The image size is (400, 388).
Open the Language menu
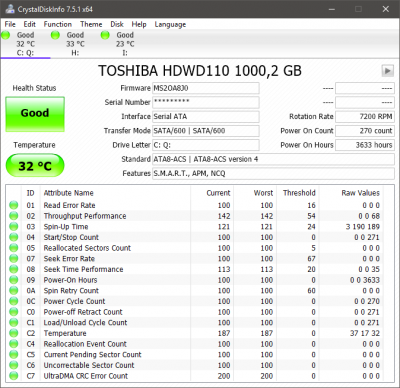pyautogui.click(x=170, y=24)
